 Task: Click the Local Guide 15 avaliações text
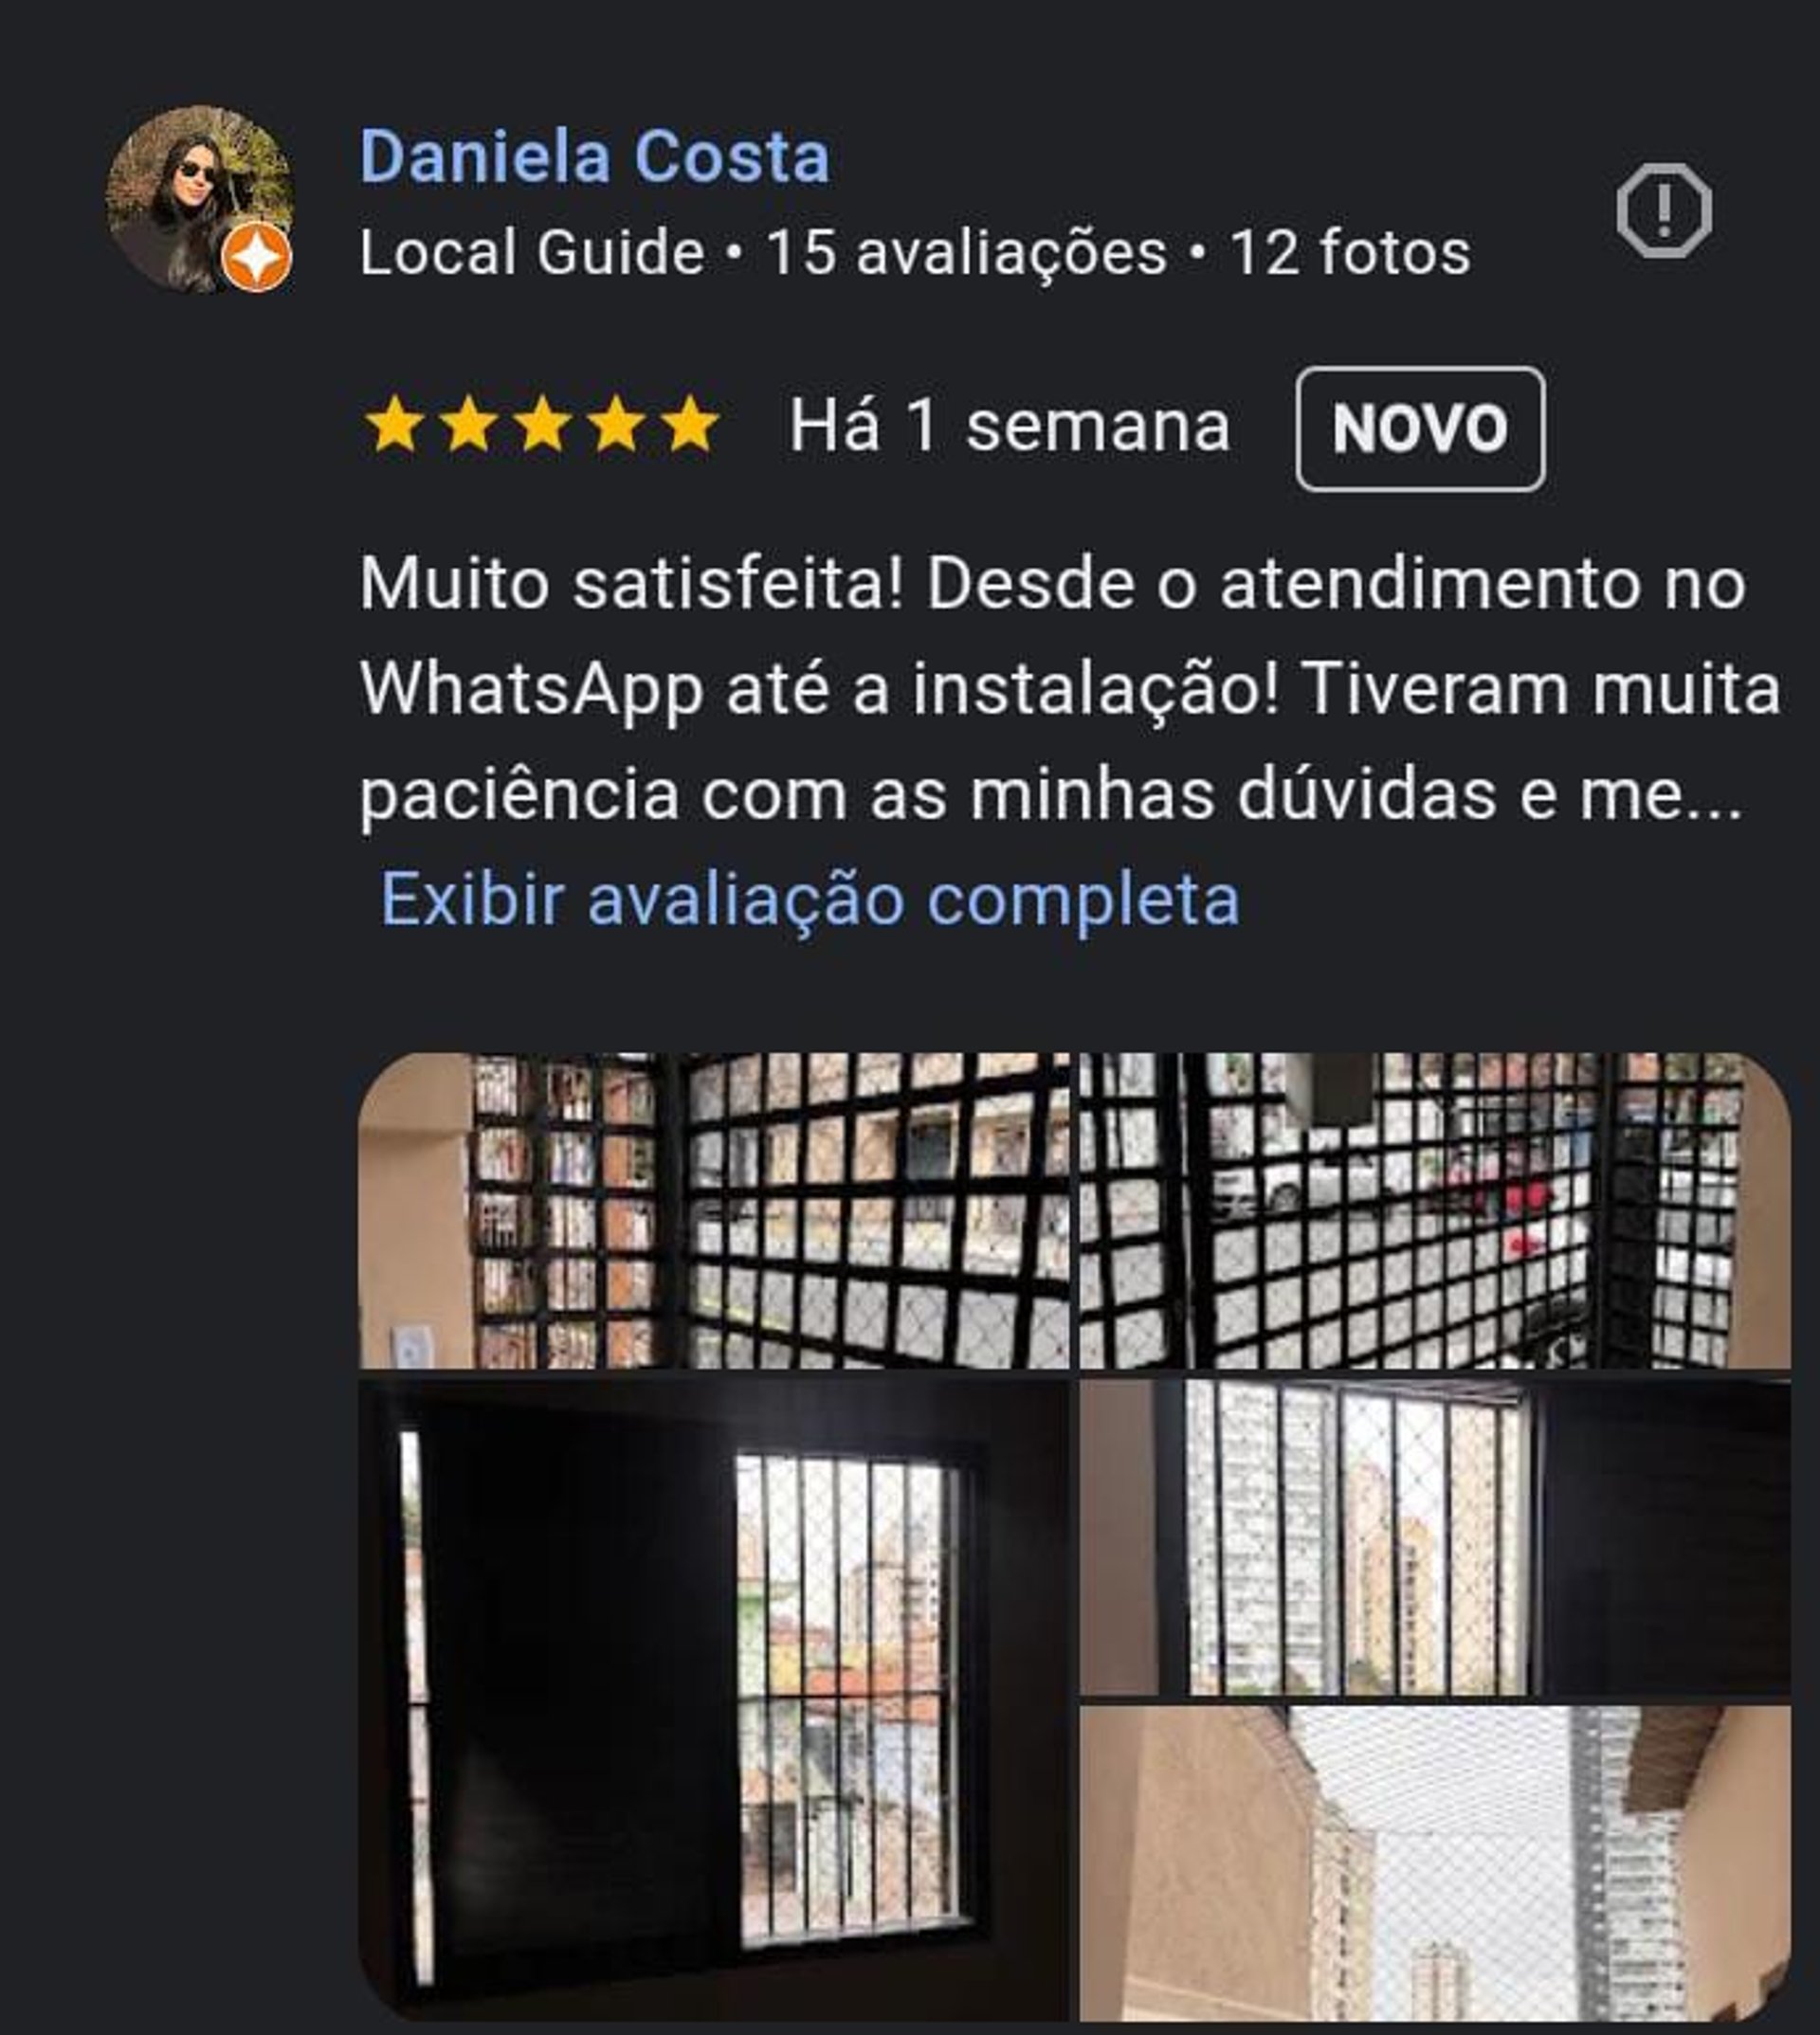pyautogui.click(x=763, y=252)
